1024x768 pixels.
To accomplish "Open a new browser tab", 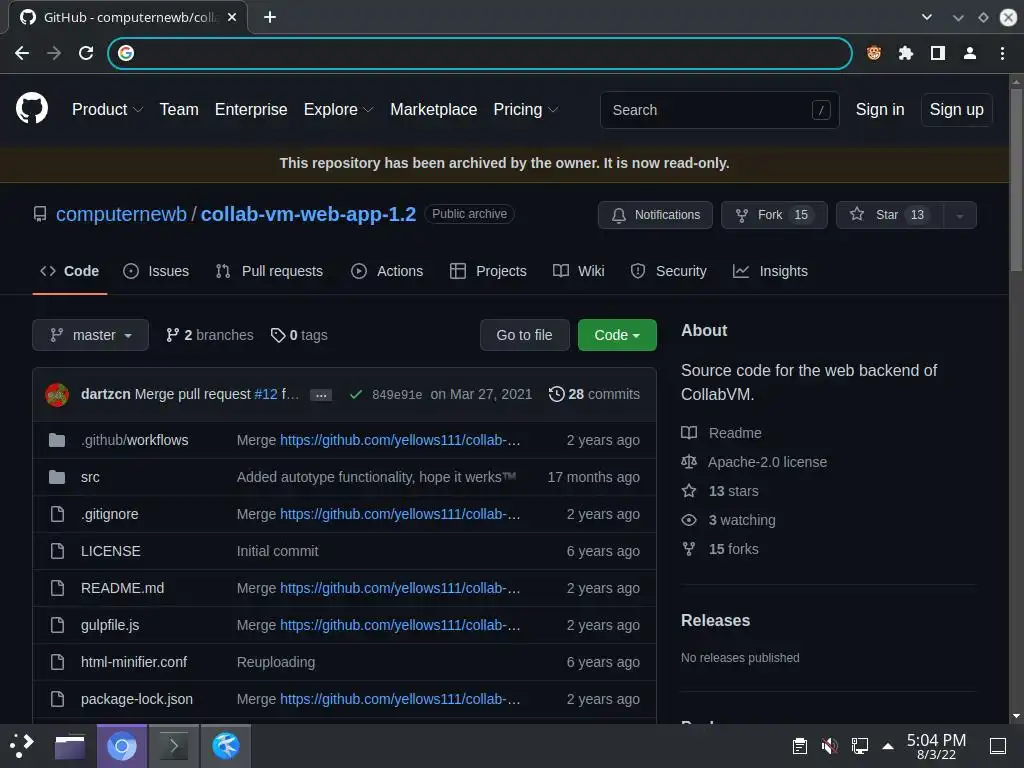I will point(270,17).
